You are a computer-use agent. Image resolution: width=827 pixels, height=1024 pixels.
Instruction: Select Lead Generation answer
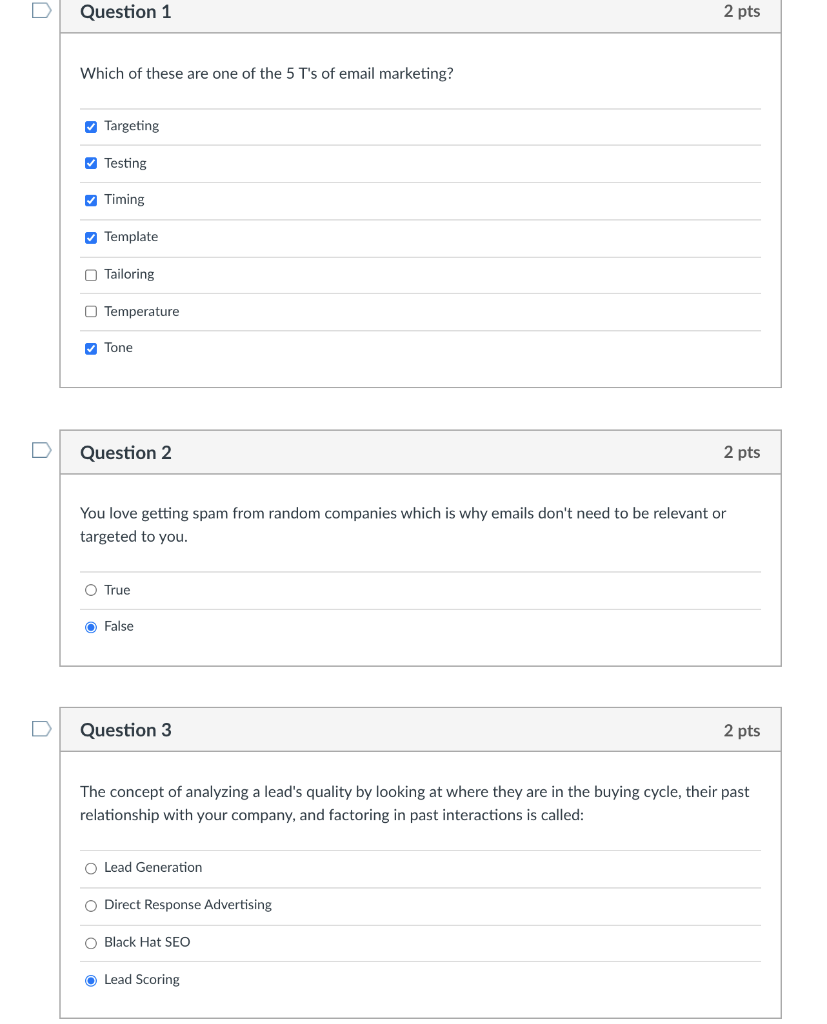tap(91, 868)
